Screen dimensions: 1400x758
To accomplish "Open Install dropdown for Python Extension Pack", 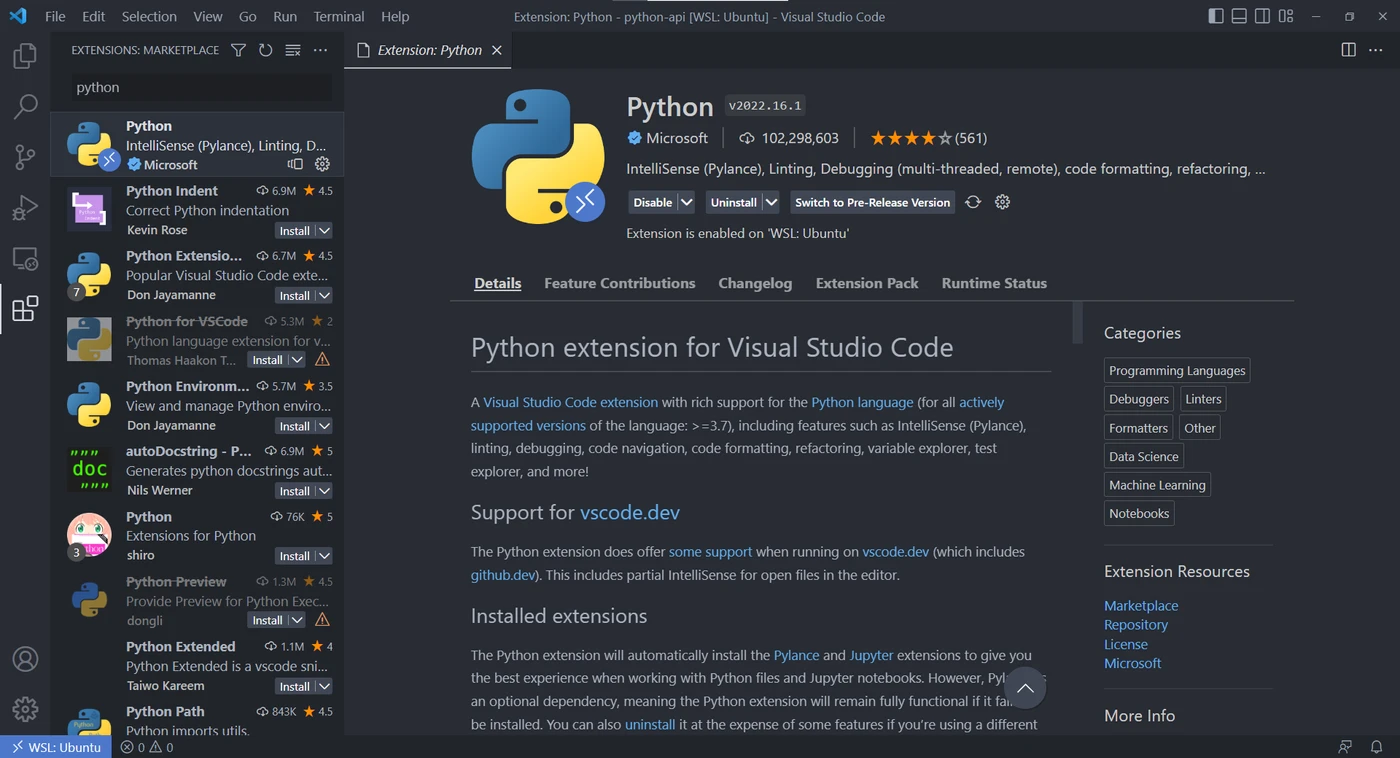I will coord(323,296).
